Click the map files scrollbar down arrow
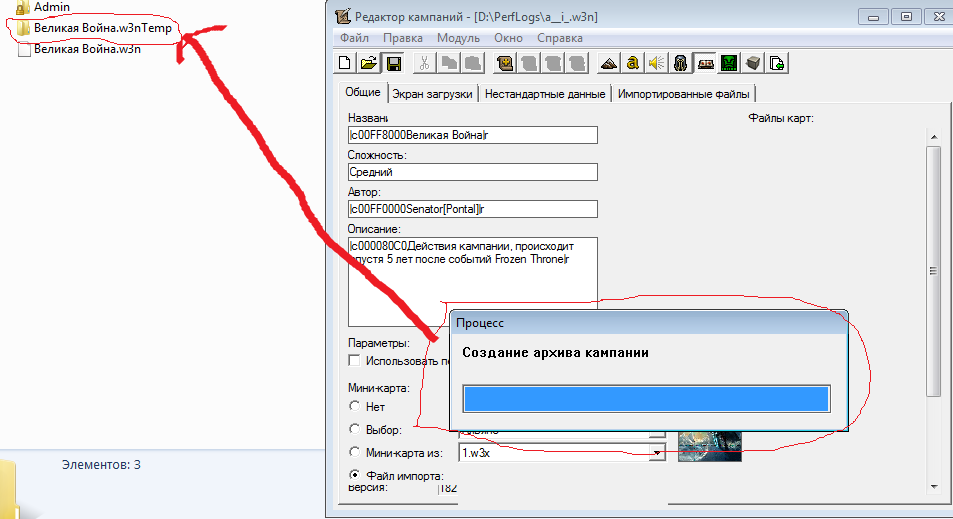 934,487
